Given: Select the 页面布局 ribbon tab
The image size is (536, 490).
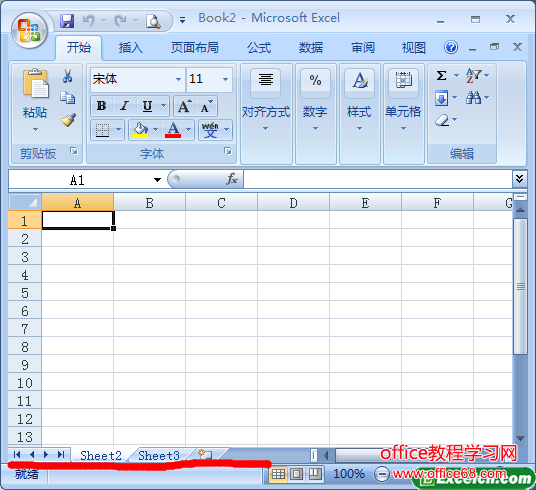Looking at the screenshot, I should 195,48.
